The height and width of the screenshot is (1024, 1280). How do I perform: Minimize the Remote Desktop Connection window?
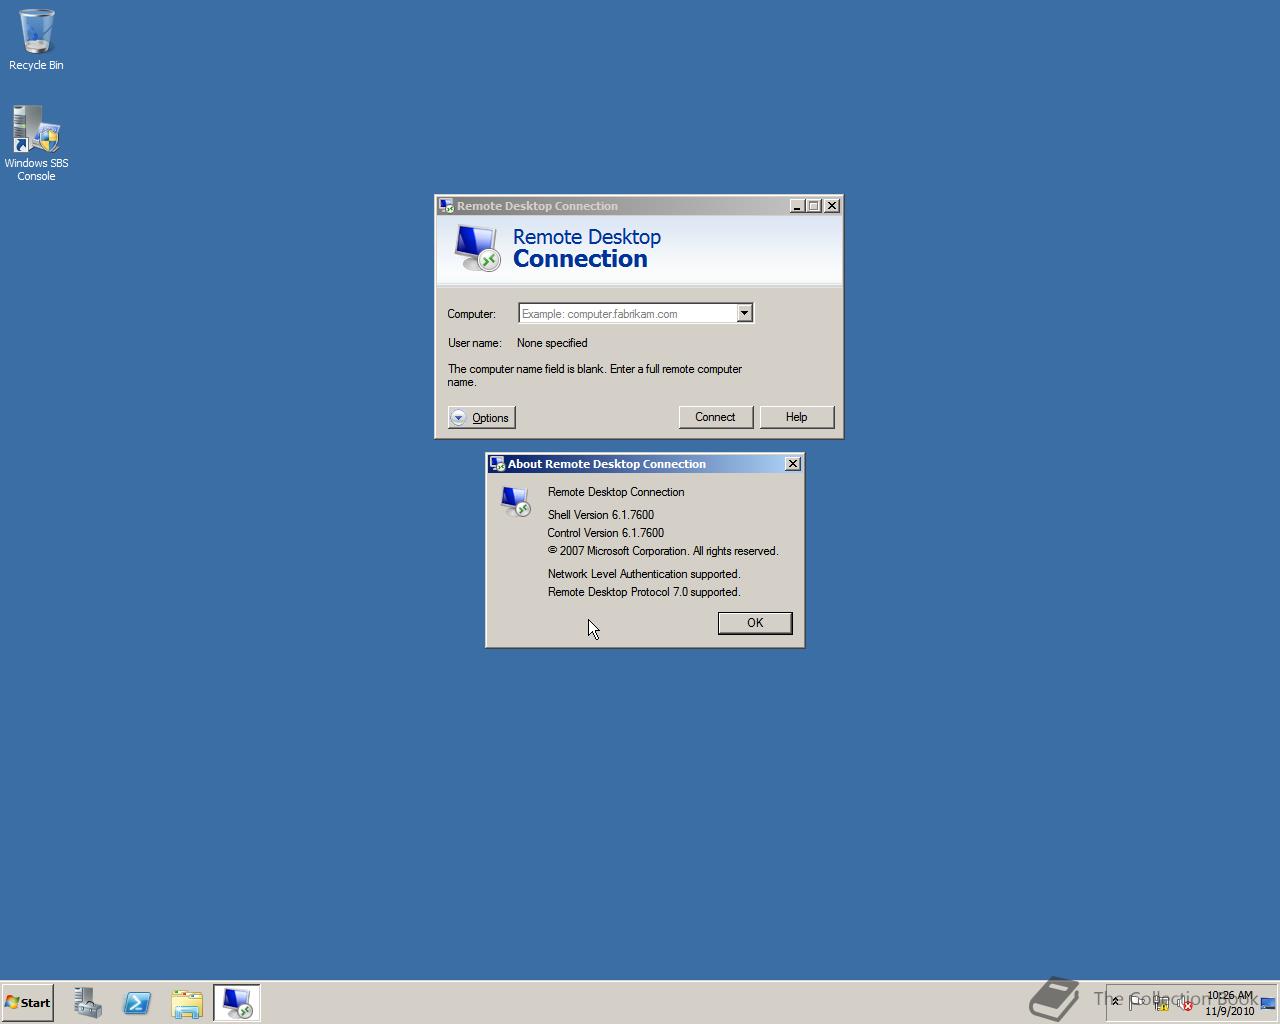(797, 206)
